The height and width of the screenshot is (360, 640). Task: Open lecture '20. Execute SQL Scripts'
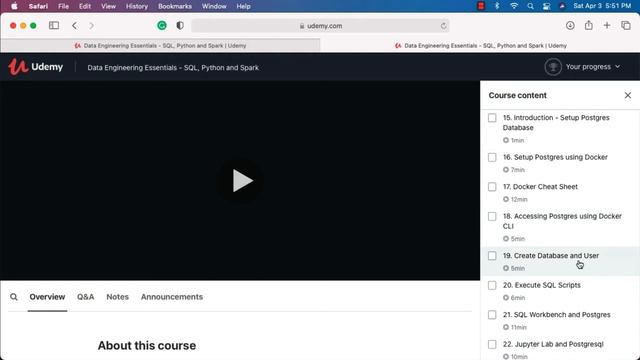click(x=541, y=285)
